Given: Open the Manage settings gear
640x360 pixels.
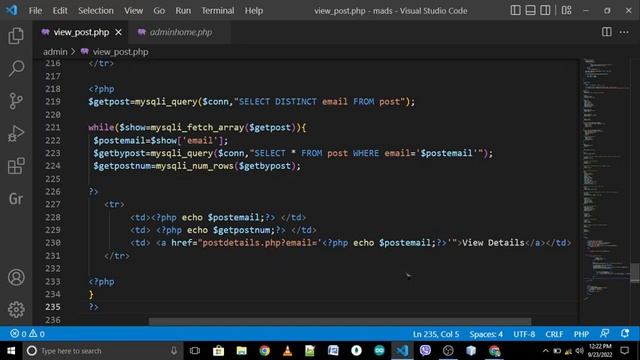Looking at the screenshot, I should point(16,309).
